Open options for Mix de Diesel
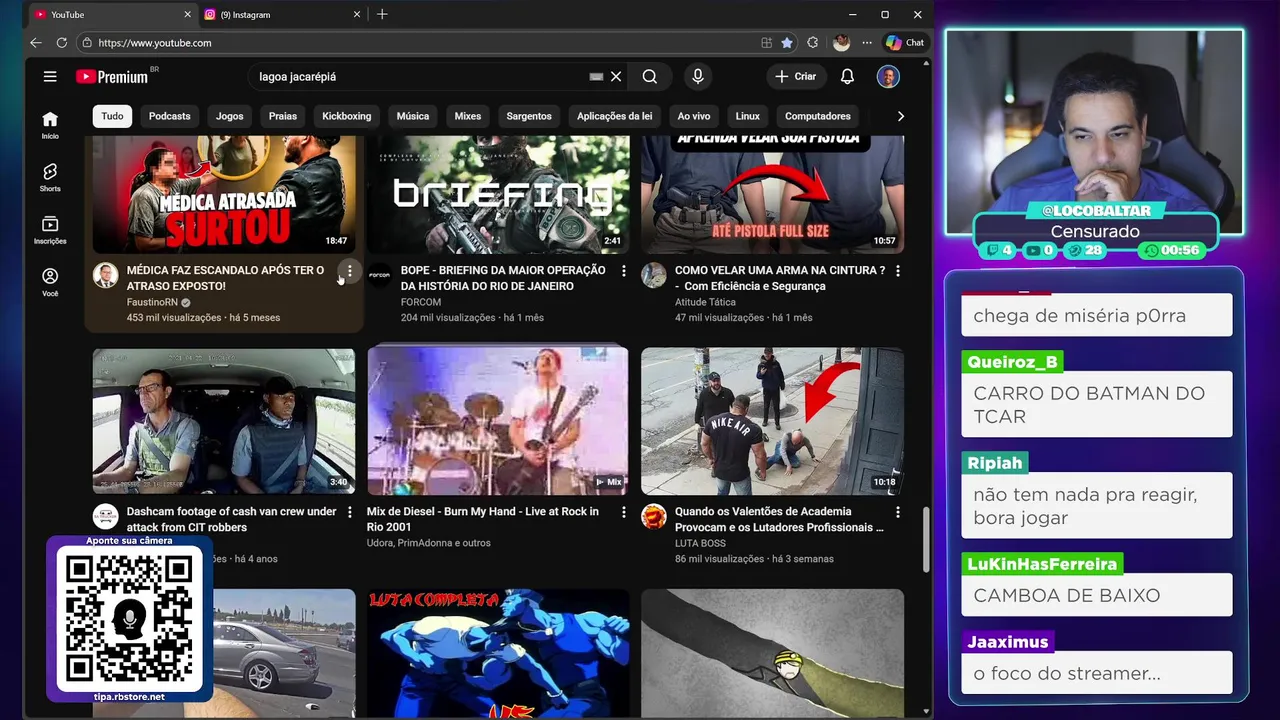 [623, 512]
